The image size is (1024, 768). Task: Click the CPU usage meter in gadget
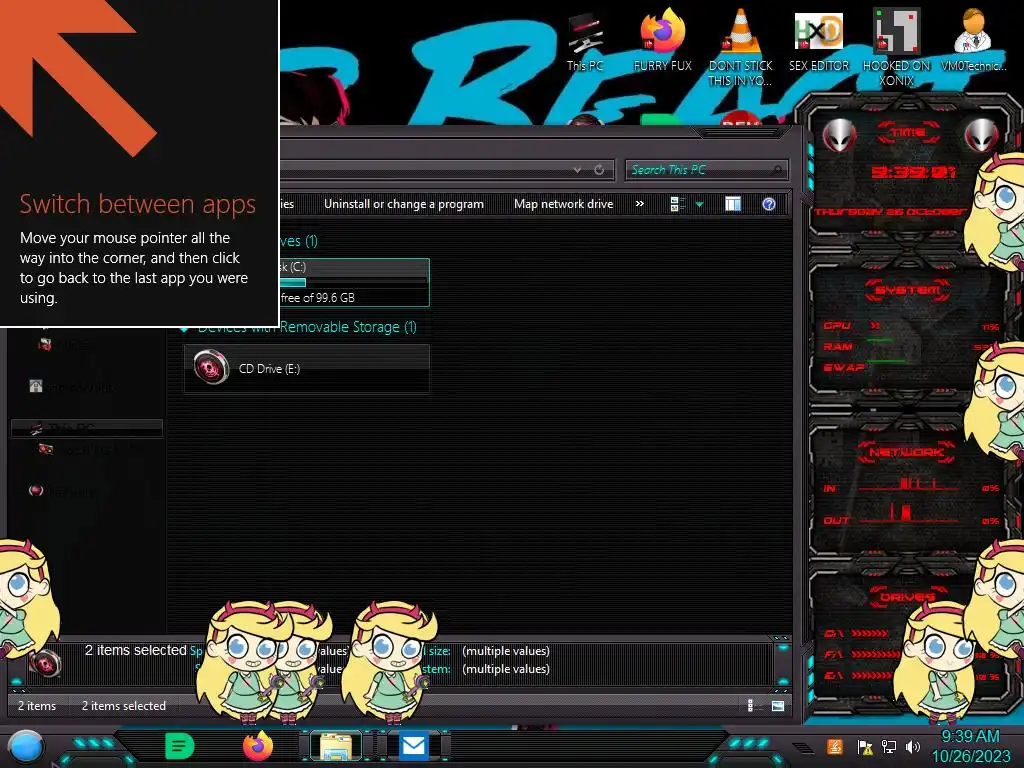tap(911, 325)
